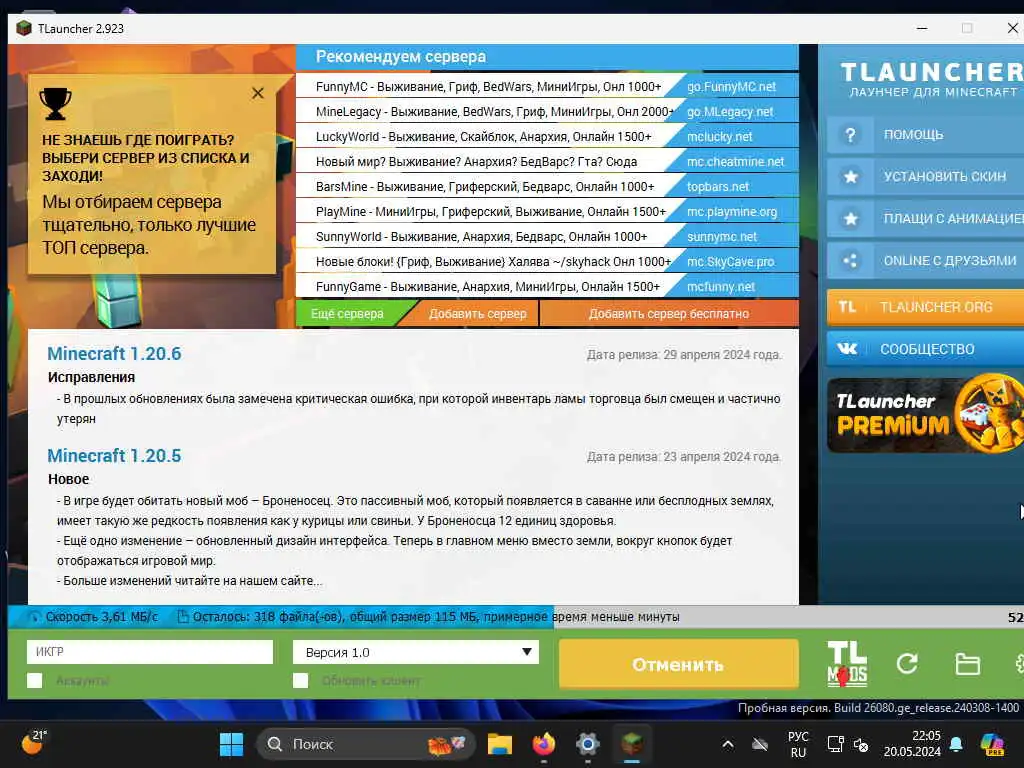Image resolution: width=1024 pixels, height=768 pixels.
Task: Show hidden tray icons chevron
Action: click(x=728, y=744)
